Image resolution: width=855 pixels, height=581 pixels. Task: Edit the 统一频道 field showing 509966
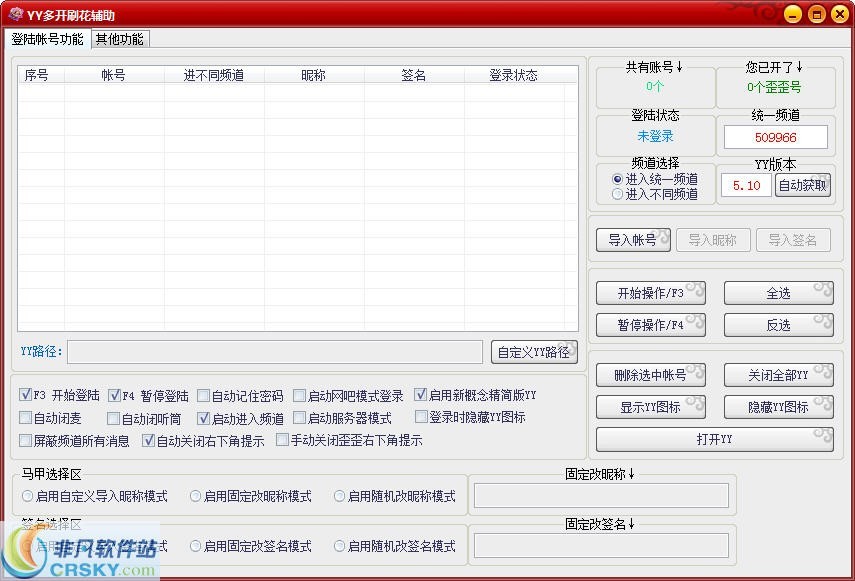[775, 137]
